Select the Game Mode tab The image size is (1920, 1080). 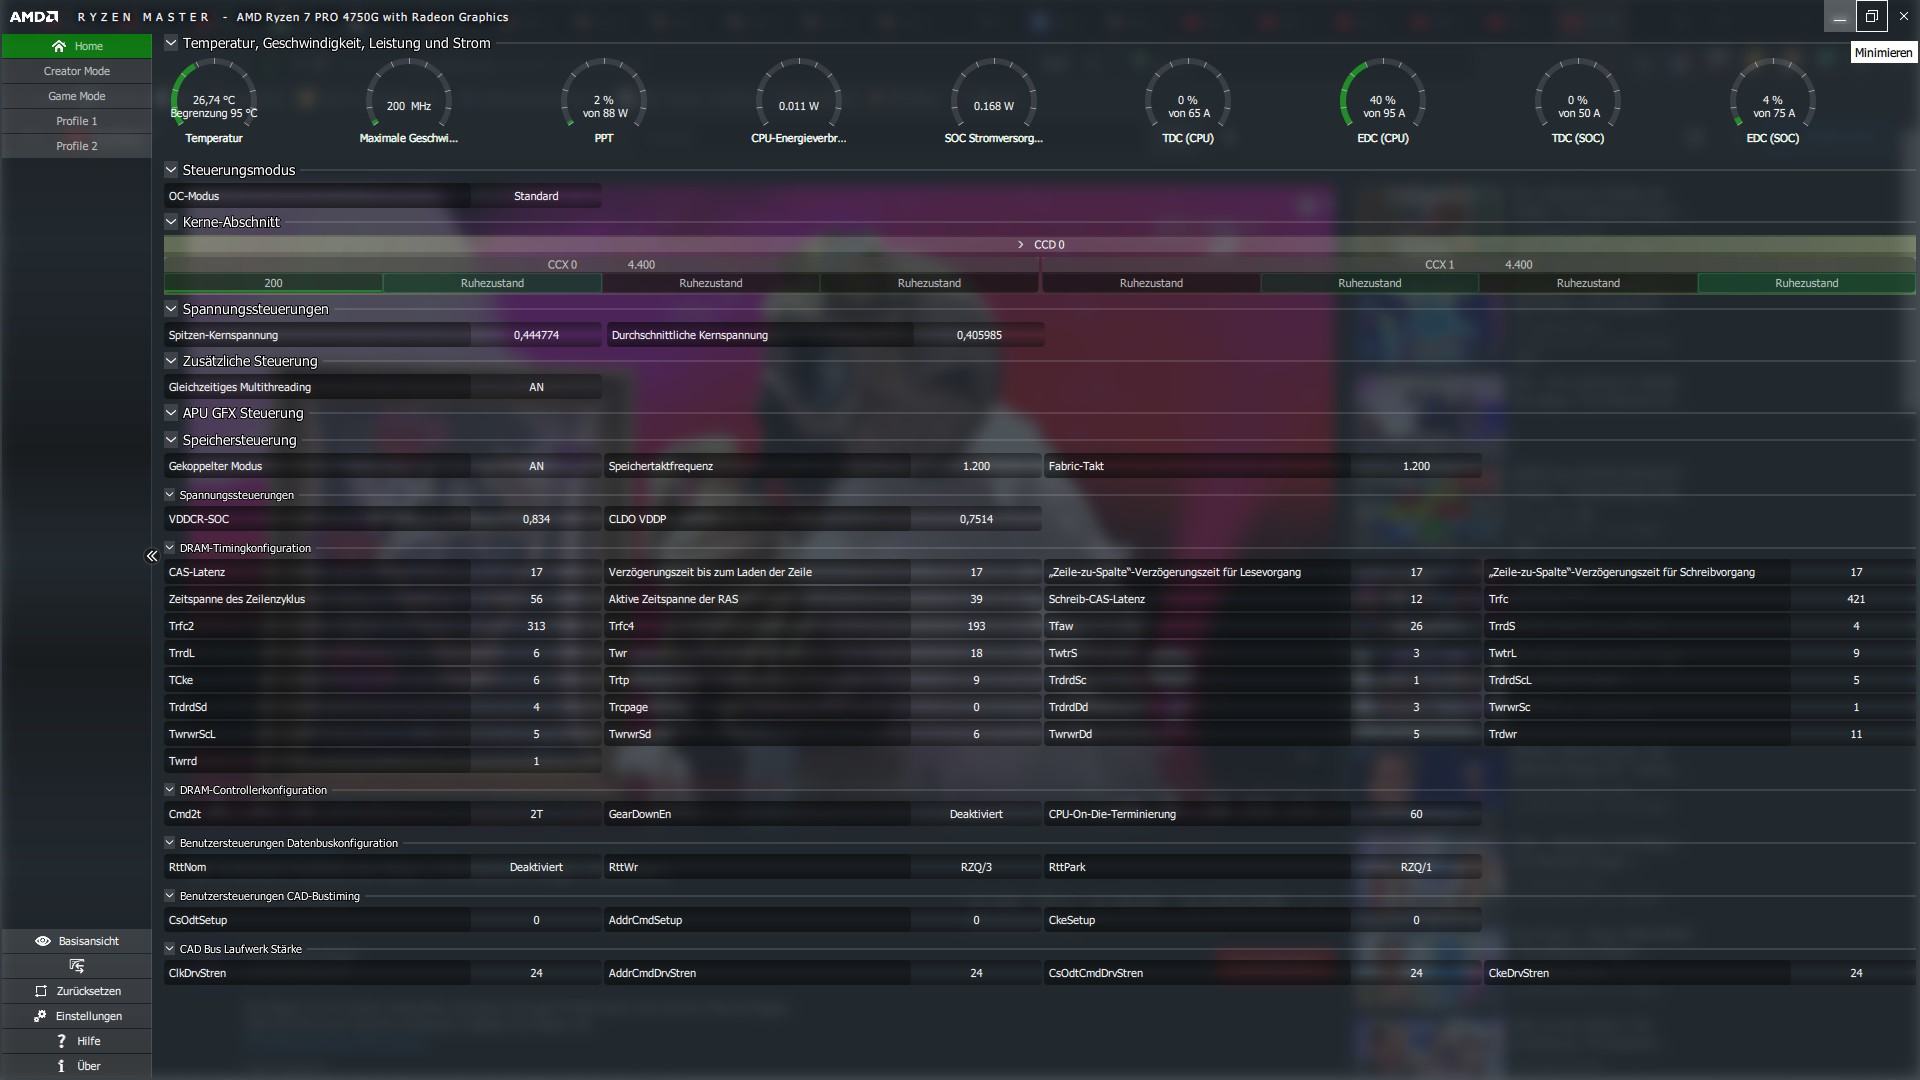77,96
